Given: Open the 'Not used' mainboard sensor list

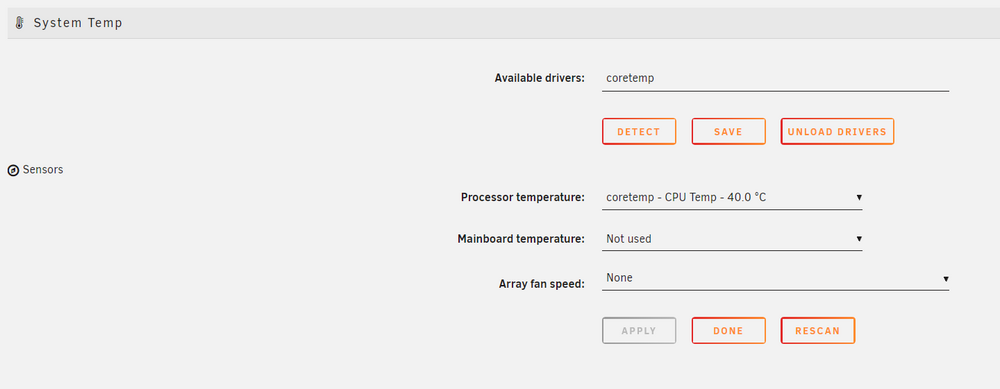Looking at the screenshot, I should [x=732, y=239].
